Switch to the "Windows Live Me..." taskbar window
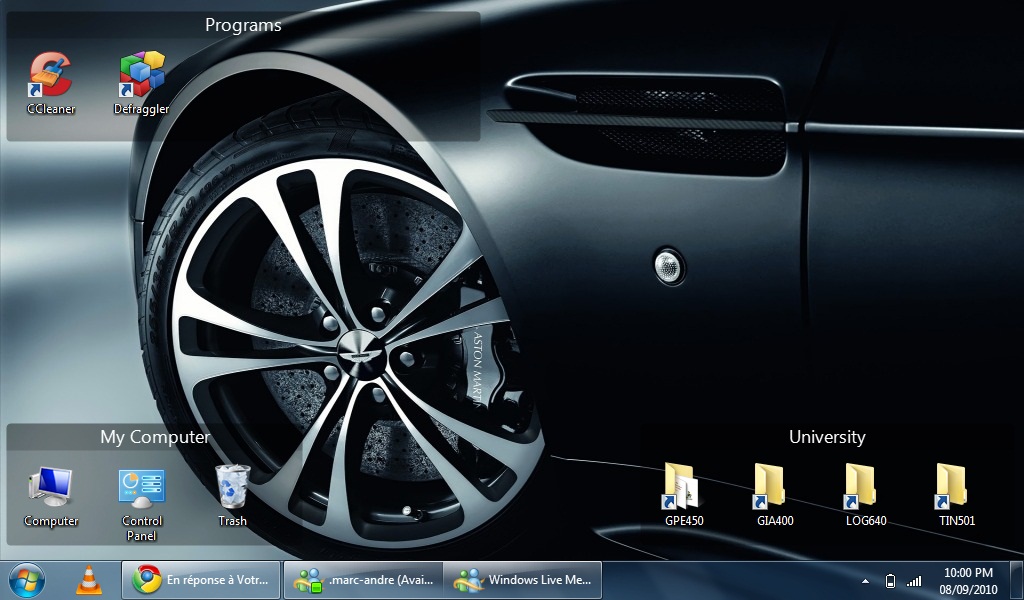This screenshot has width=1024, height=600. click(522, 580)
